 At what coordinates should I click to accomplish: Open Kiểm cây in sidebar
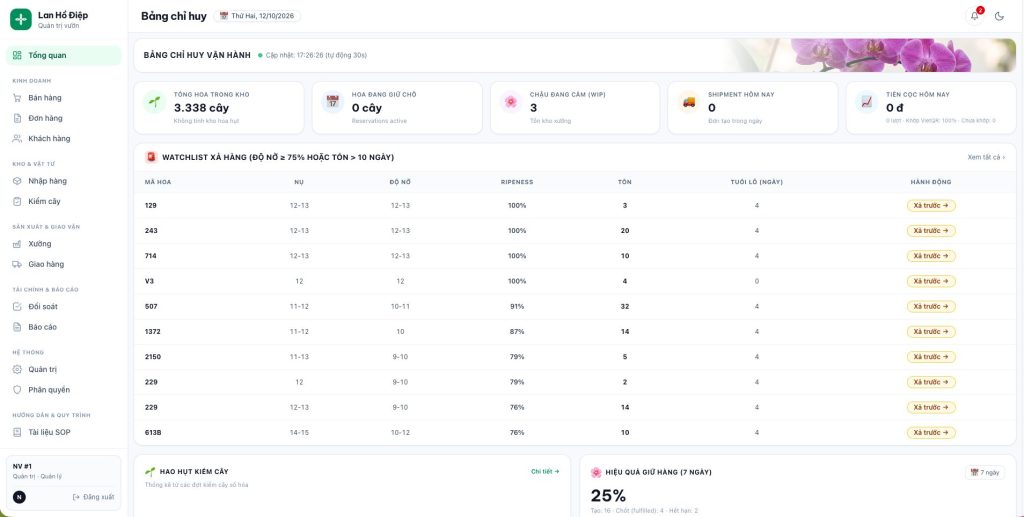click(63, 201)
